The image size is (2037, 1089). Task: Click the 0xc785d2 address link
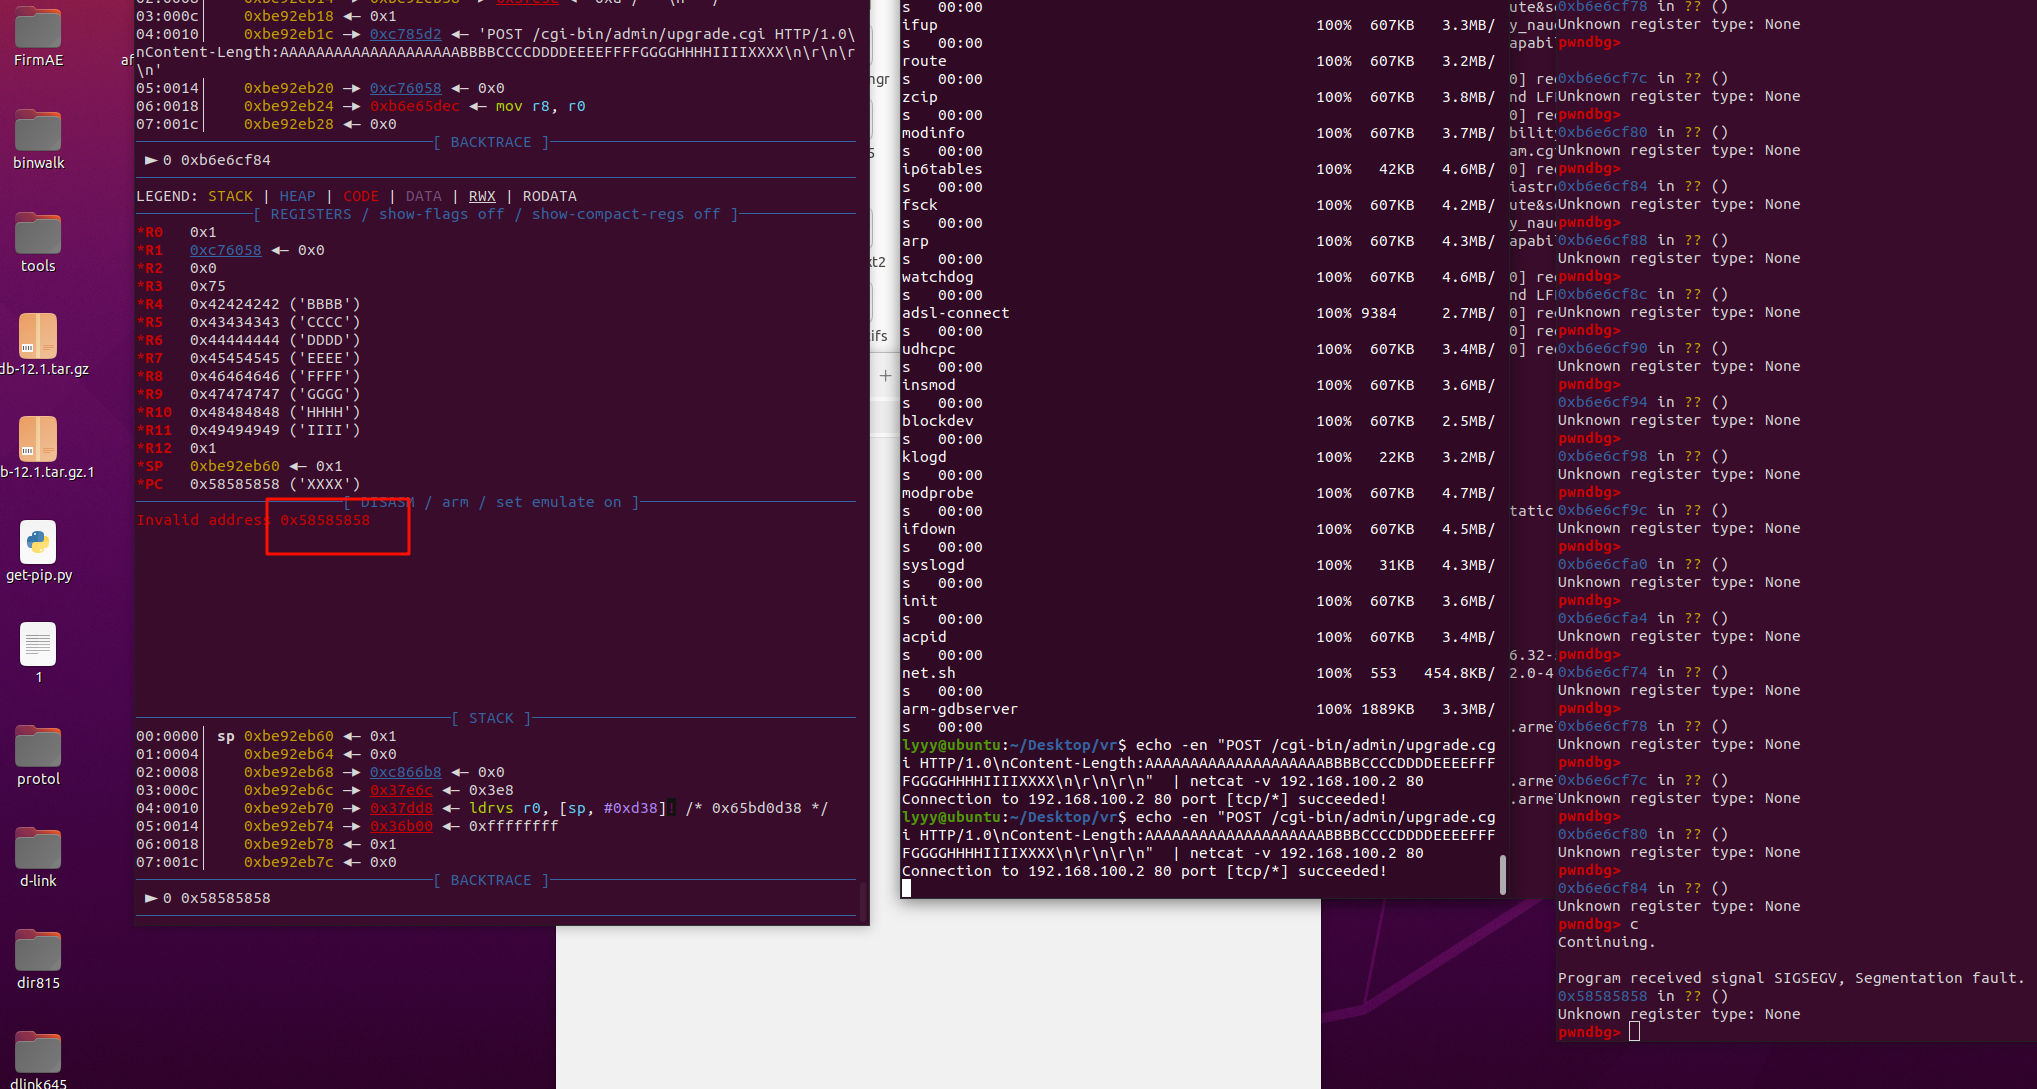[x=405, y=34]
